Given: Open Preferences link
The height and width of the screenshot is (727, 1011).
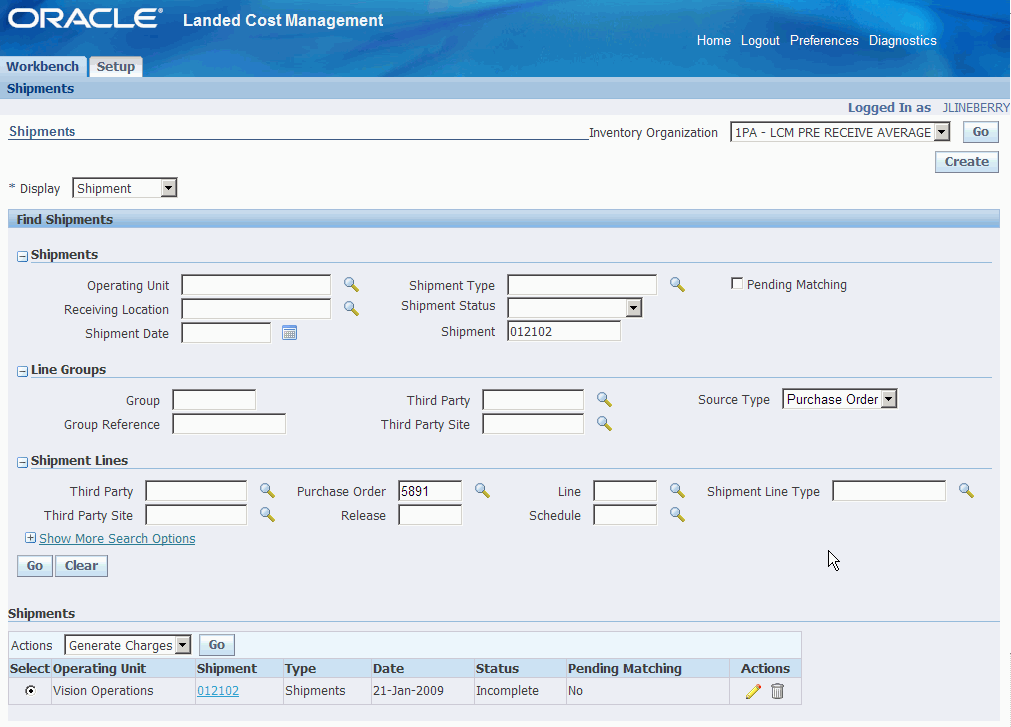Looking at the screenshot, I should click(824, 40).
